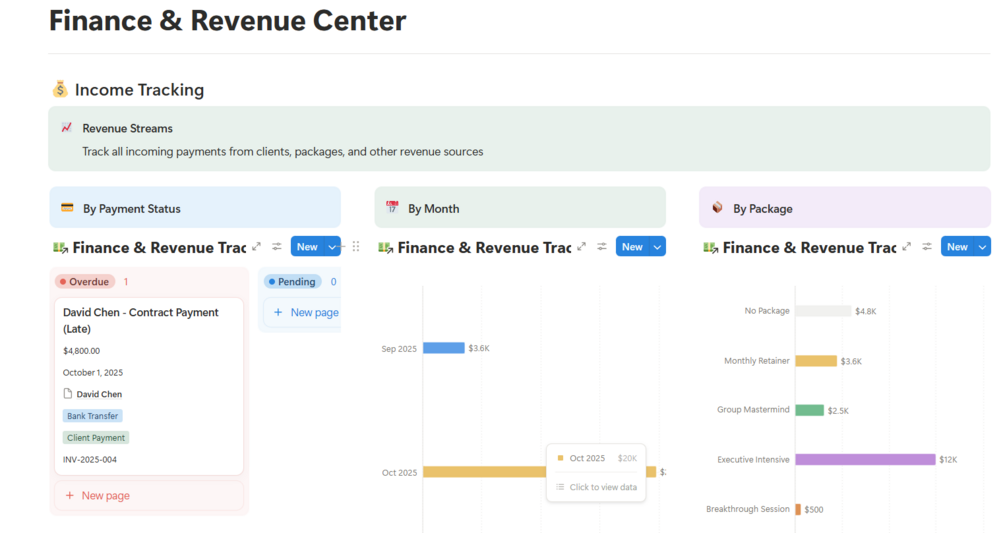This screenshot has height=533, width=1005.
Task: Expand the By Package database to full page
Action: click(x=907, y=247)
